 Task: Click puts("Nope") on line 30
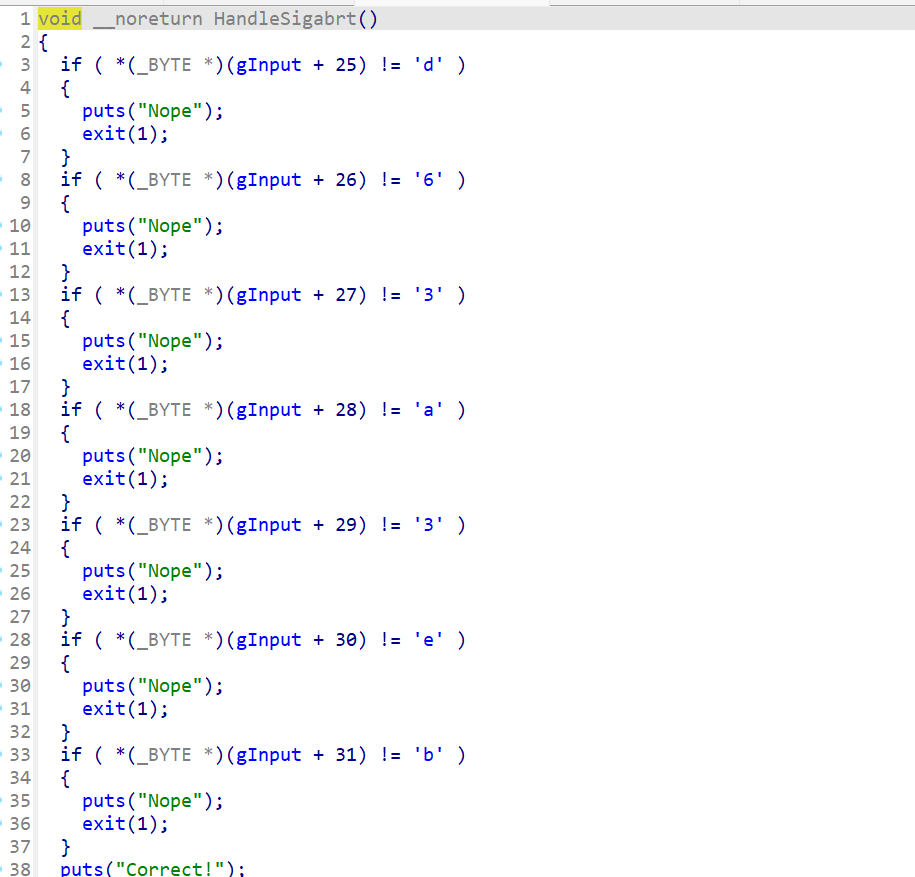148,686
